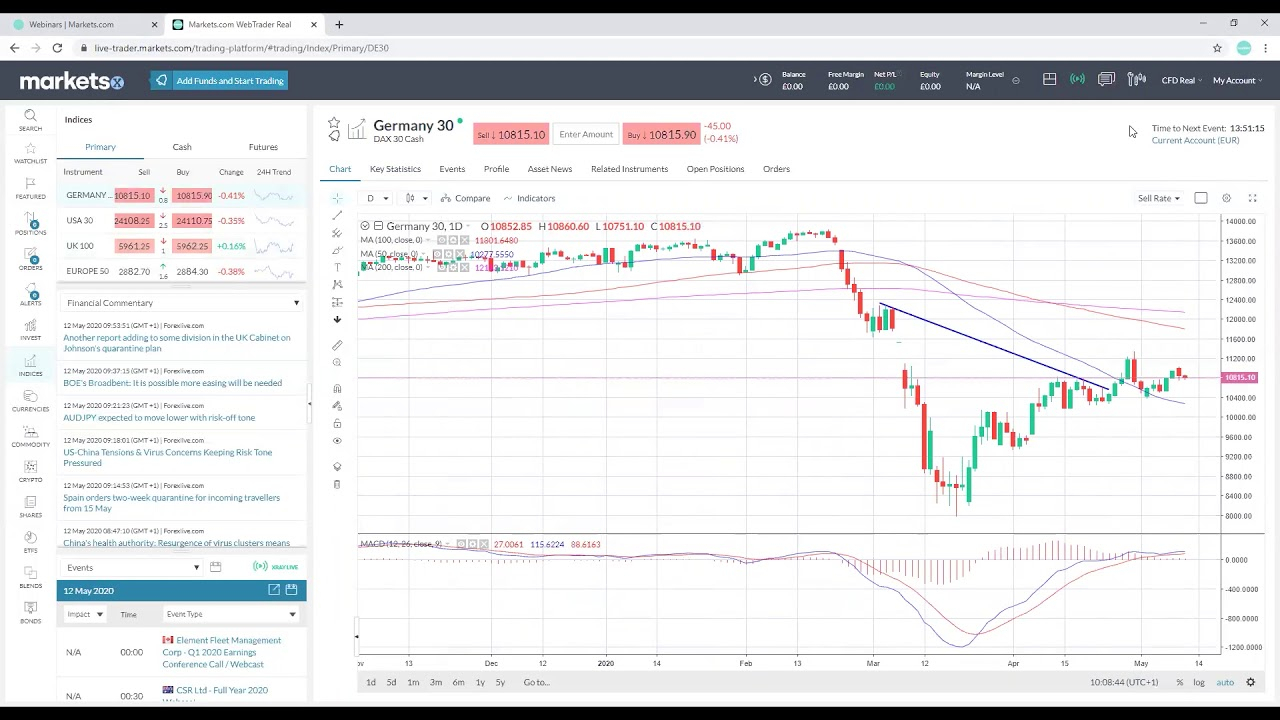Open the Currencies category in the sidebar
Screen dimensions: 1280x720
pyautogui.click(x=30, y=402)
